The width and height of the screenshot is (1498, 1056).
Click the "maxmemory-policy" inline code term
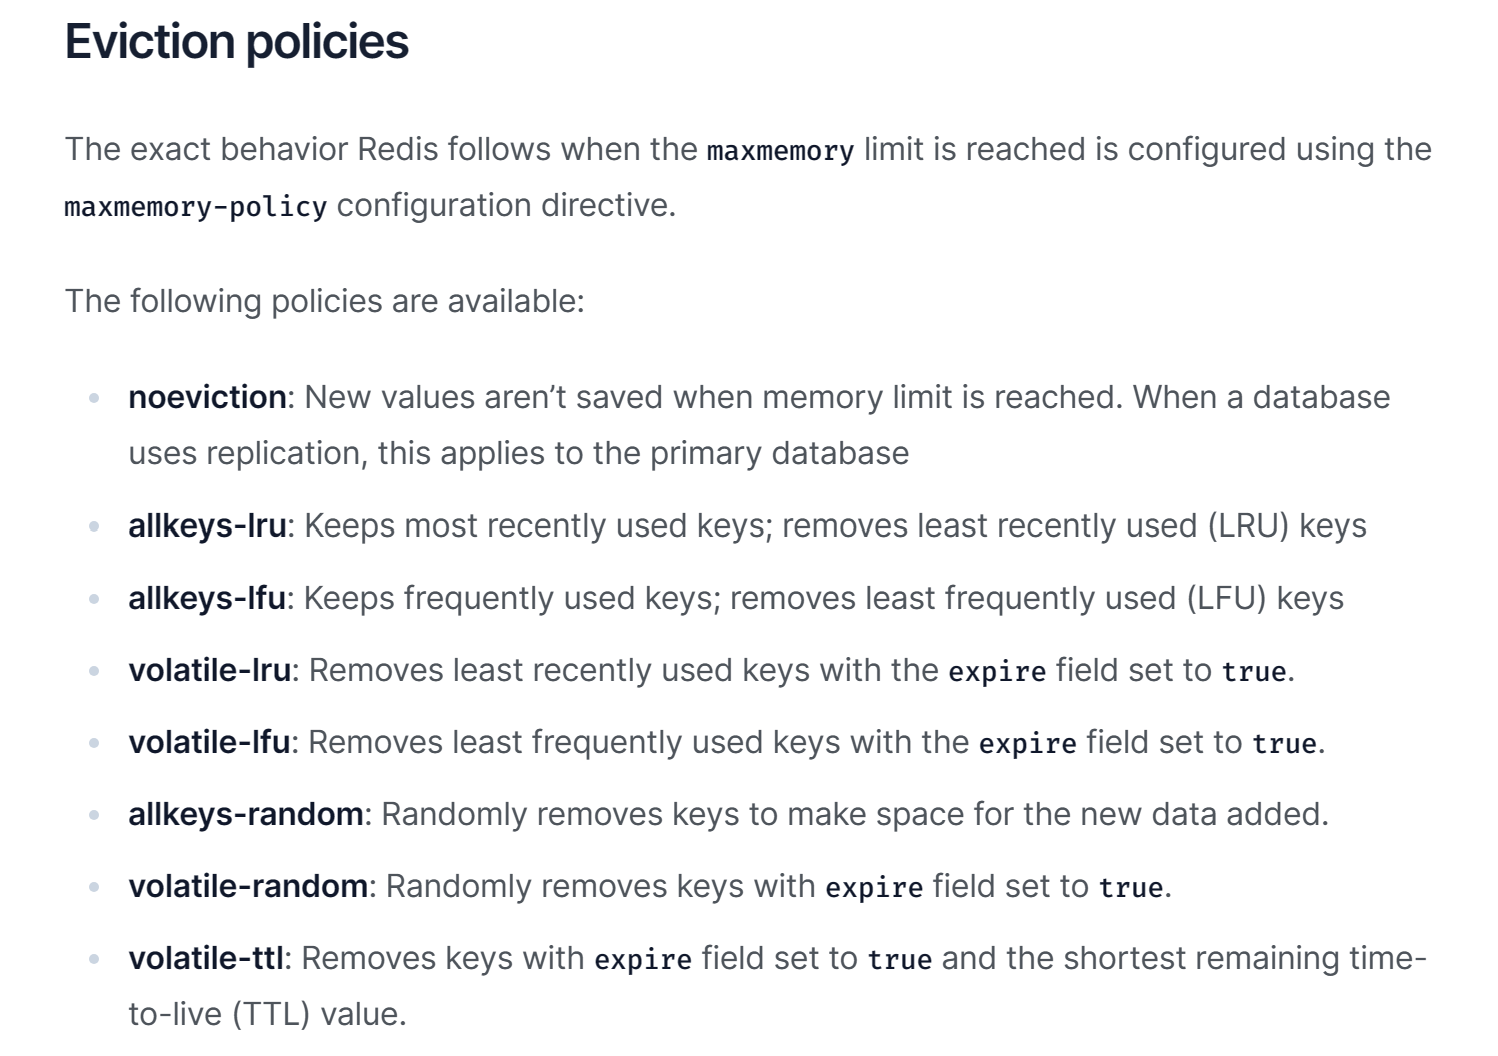(x=195, y=207)
